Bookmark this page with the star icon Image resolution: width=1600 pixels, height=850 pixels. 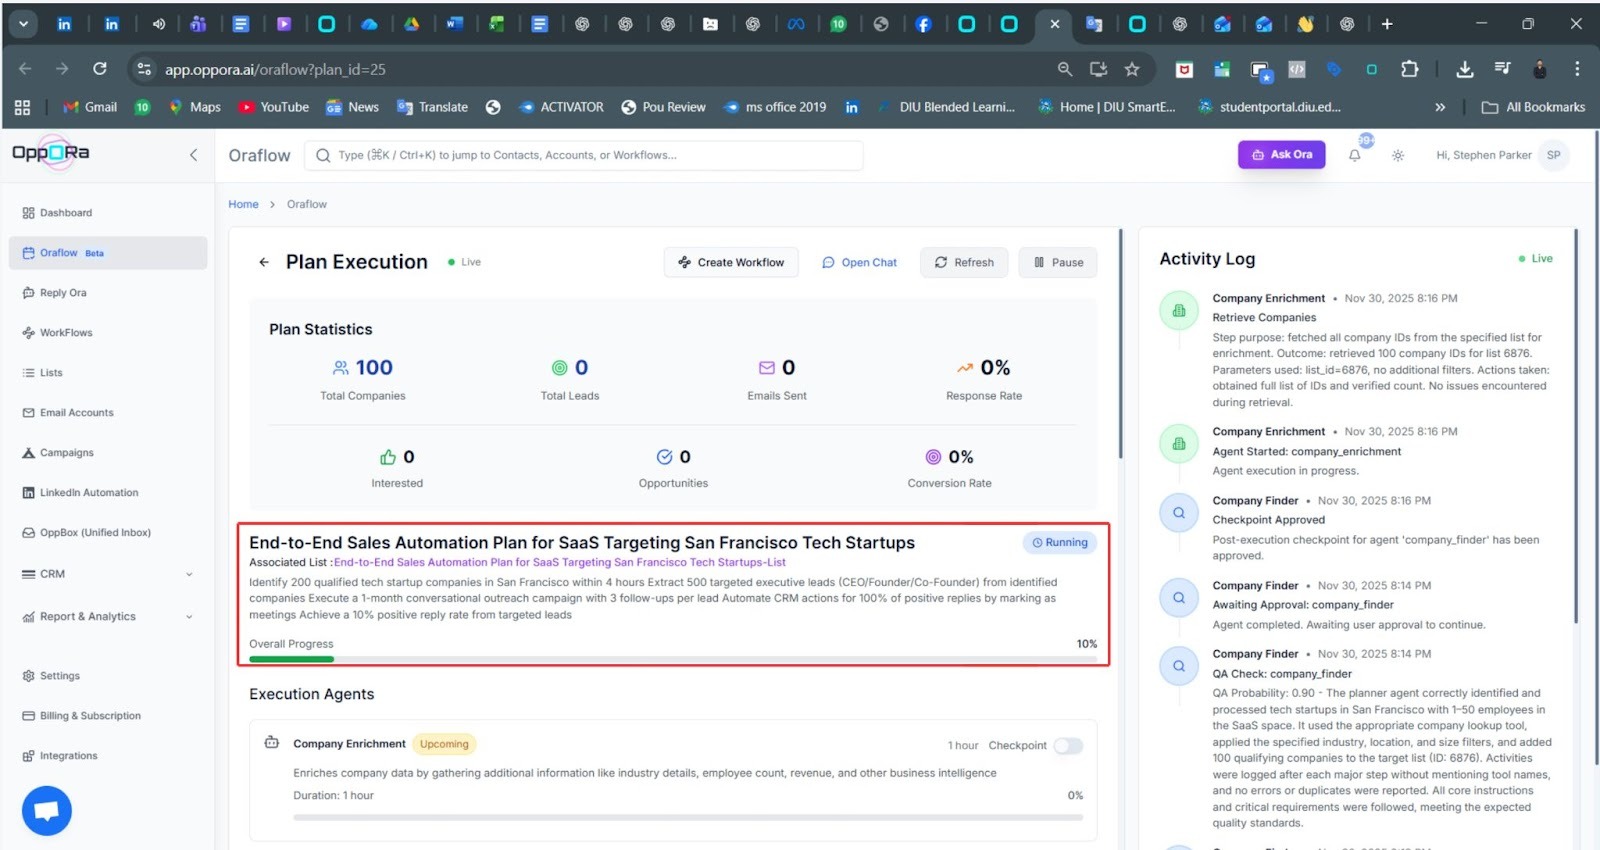click(x=1132, y=69)
